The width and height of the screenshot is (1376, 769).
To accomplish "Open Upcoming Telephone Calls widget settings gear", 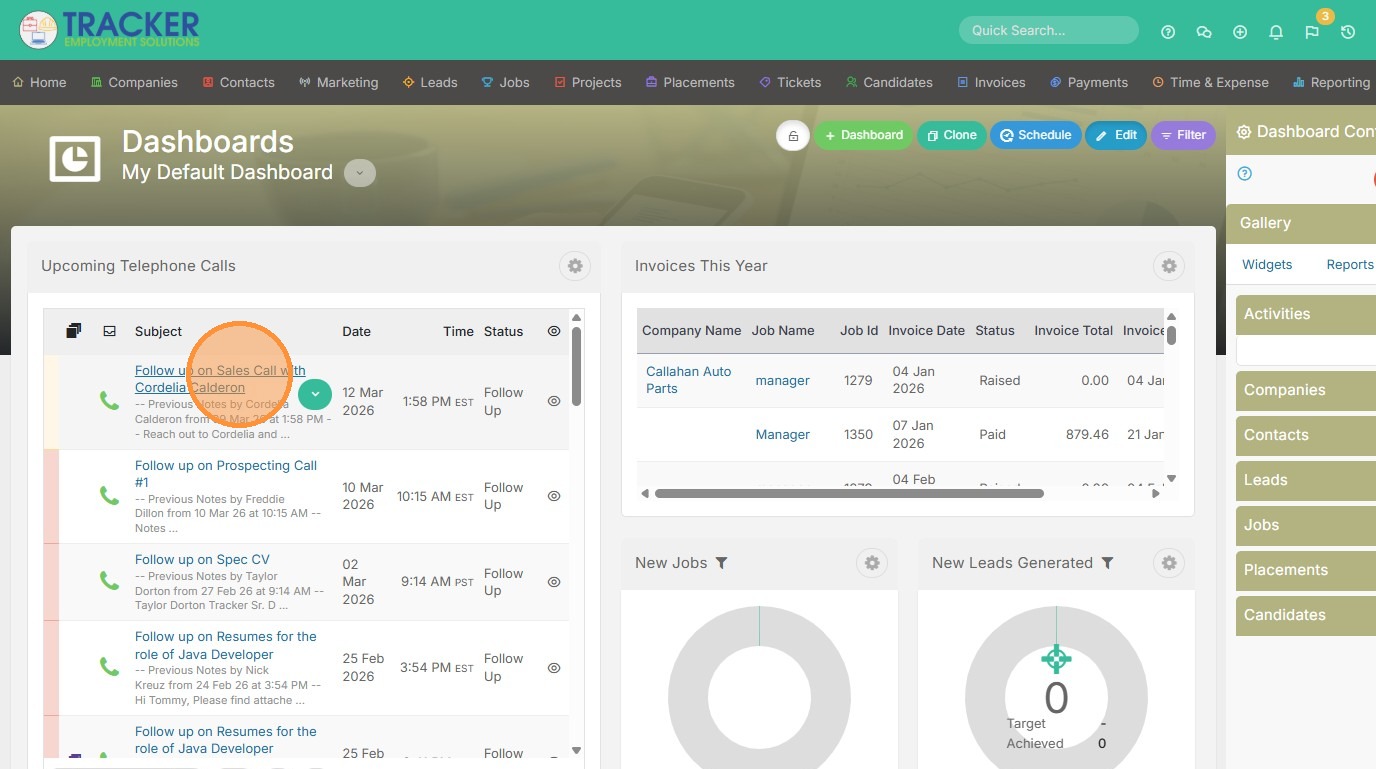I will pyautogui.click(x=575, y=266).
